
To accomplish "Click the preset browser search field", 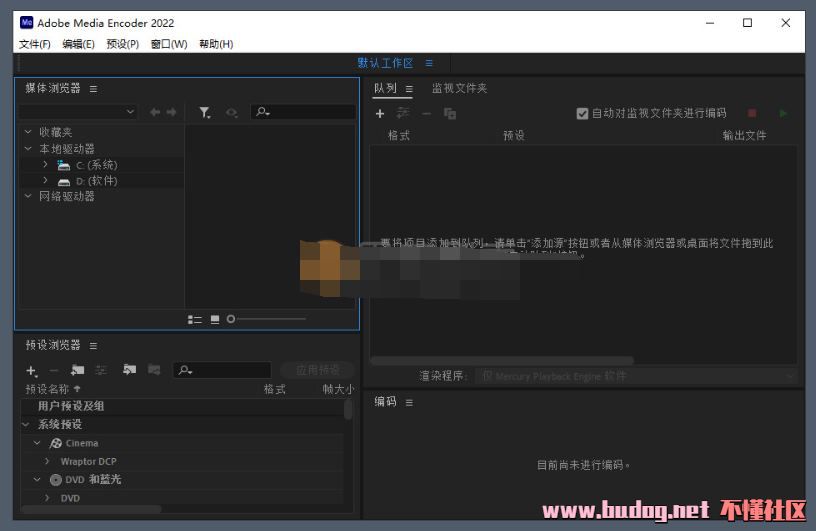I will (x=222, y=370).
